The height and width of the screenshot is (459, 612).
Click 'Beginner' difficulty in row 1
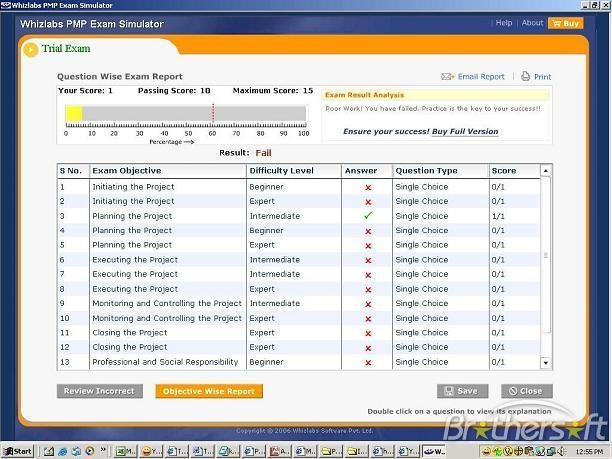click(266, 187)
